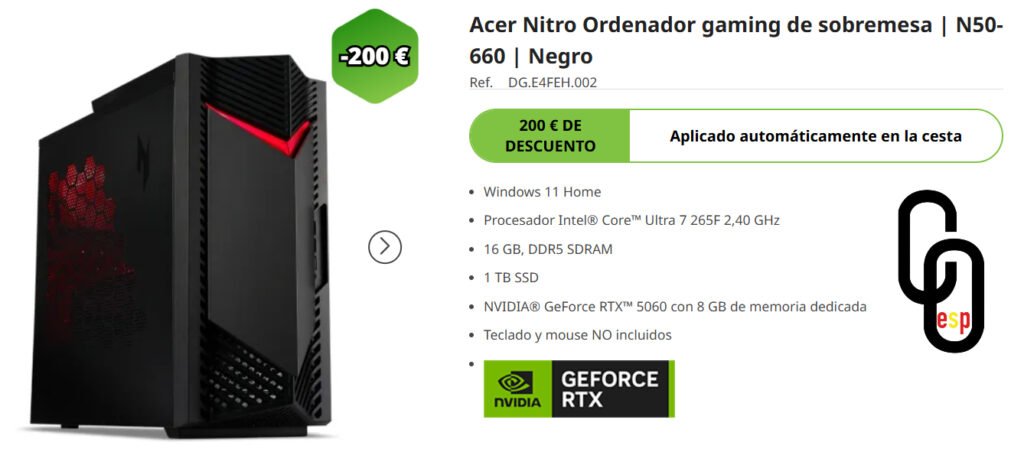Click the red-yellow 'esp' label in chain logo
The height and width of the screenshot is (449, 1024).
pos(953,320)
